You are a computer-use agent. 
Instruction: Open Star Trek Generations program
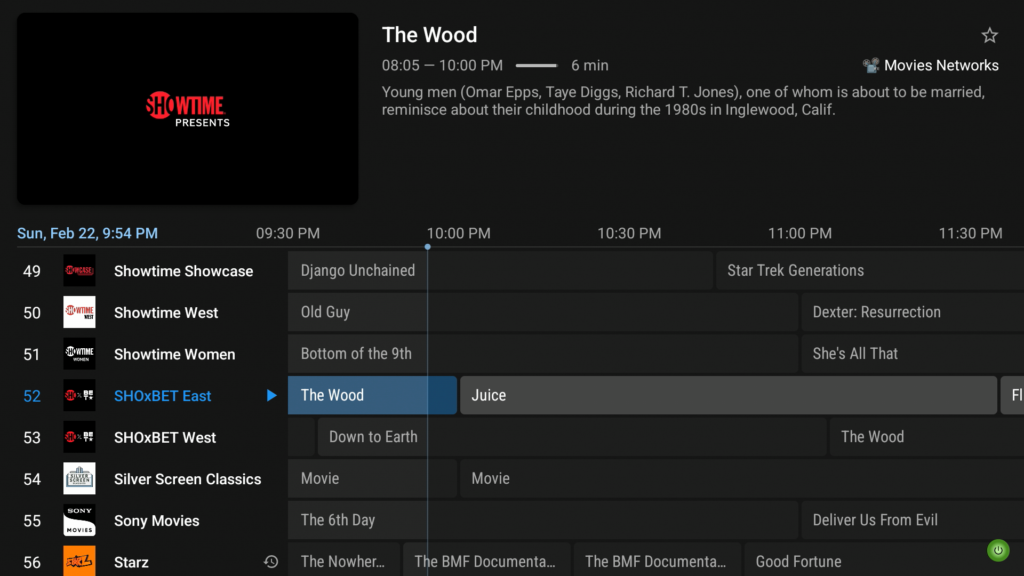tap(868, 271)
